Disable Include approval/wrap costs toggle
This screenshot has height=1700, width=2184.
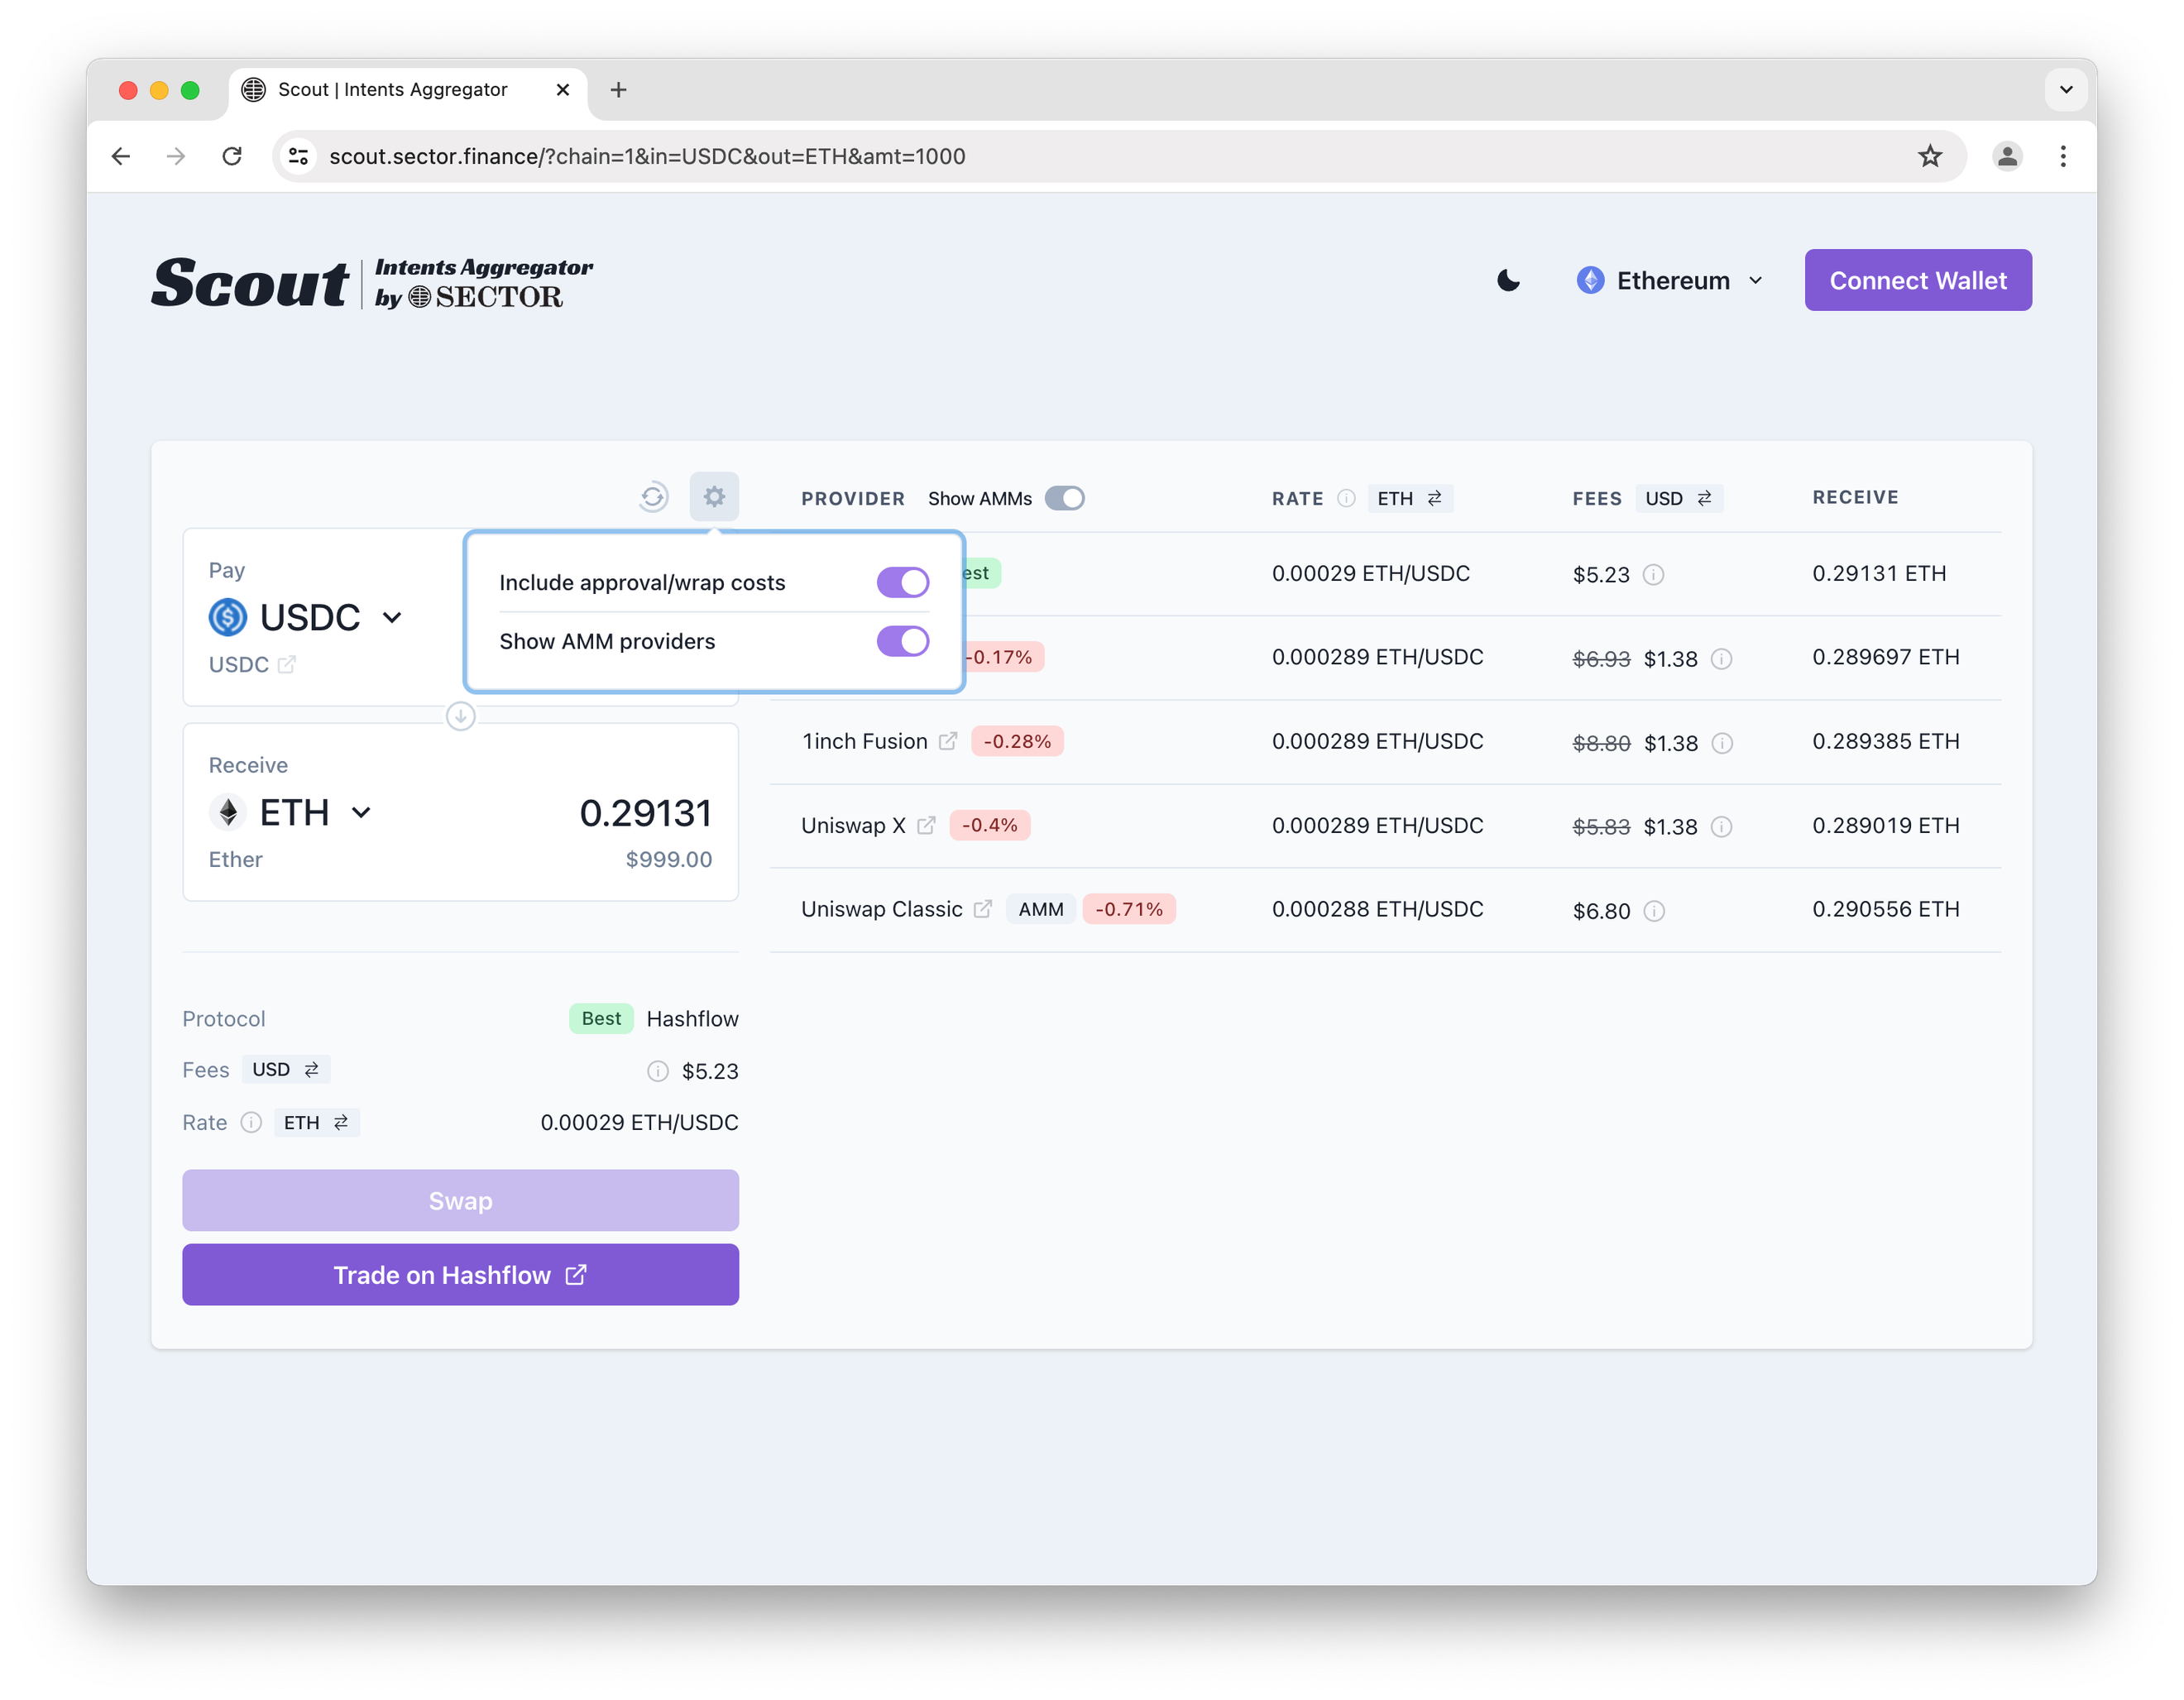902,582
